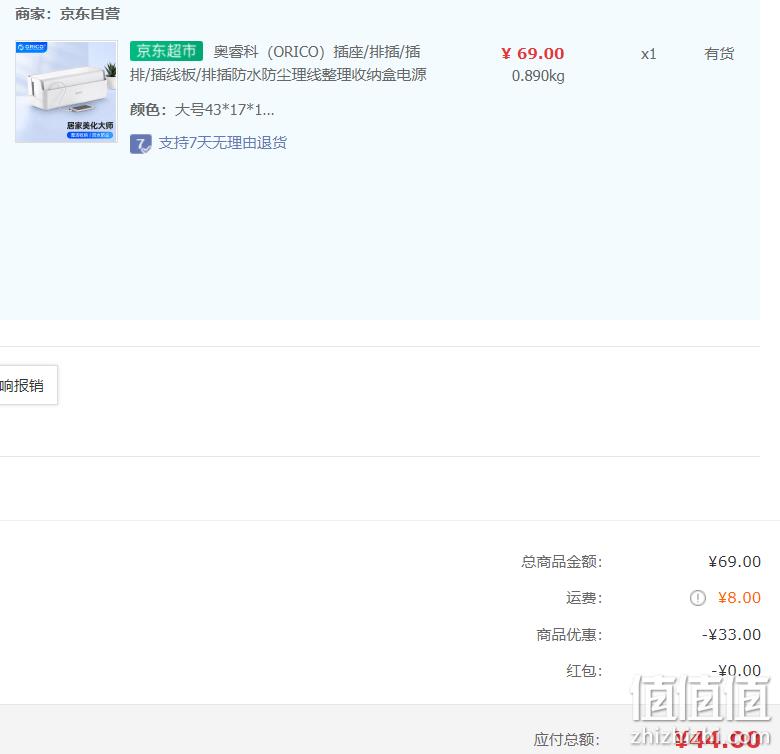Open the 奥睿科 (ORICO) product title link
The height and width of the screenshot is (754, 780).
tap(278, 63)
